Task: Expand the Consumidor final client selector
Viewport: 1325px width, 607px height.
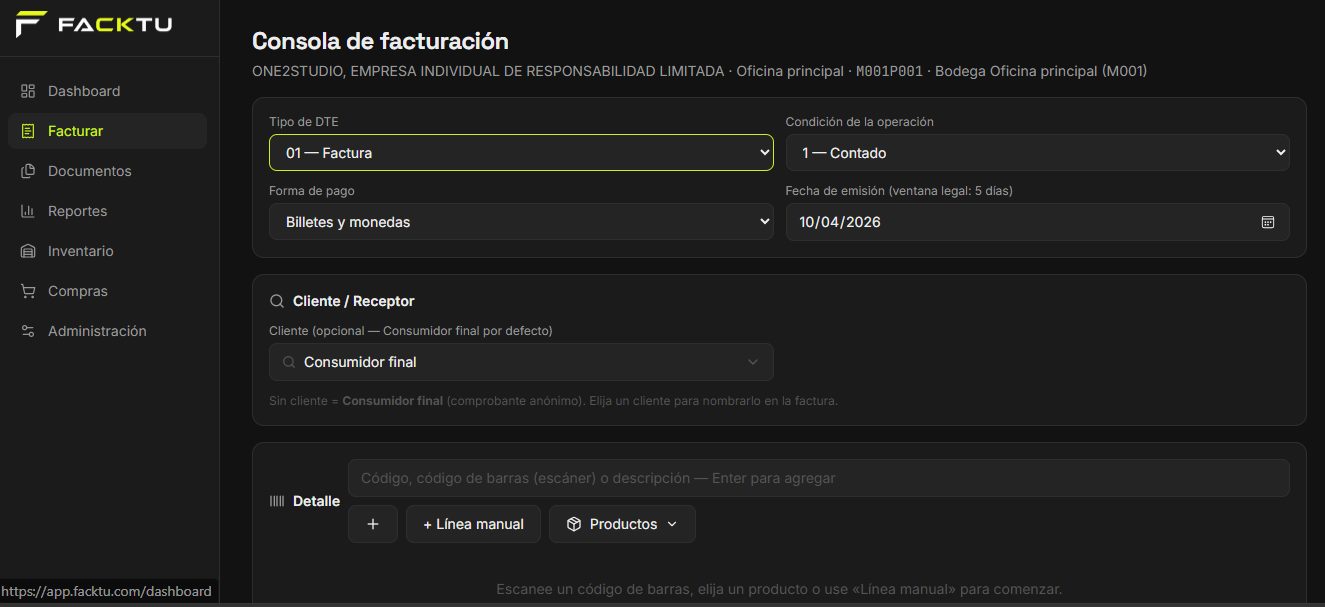Action: [x=521, y=362]
